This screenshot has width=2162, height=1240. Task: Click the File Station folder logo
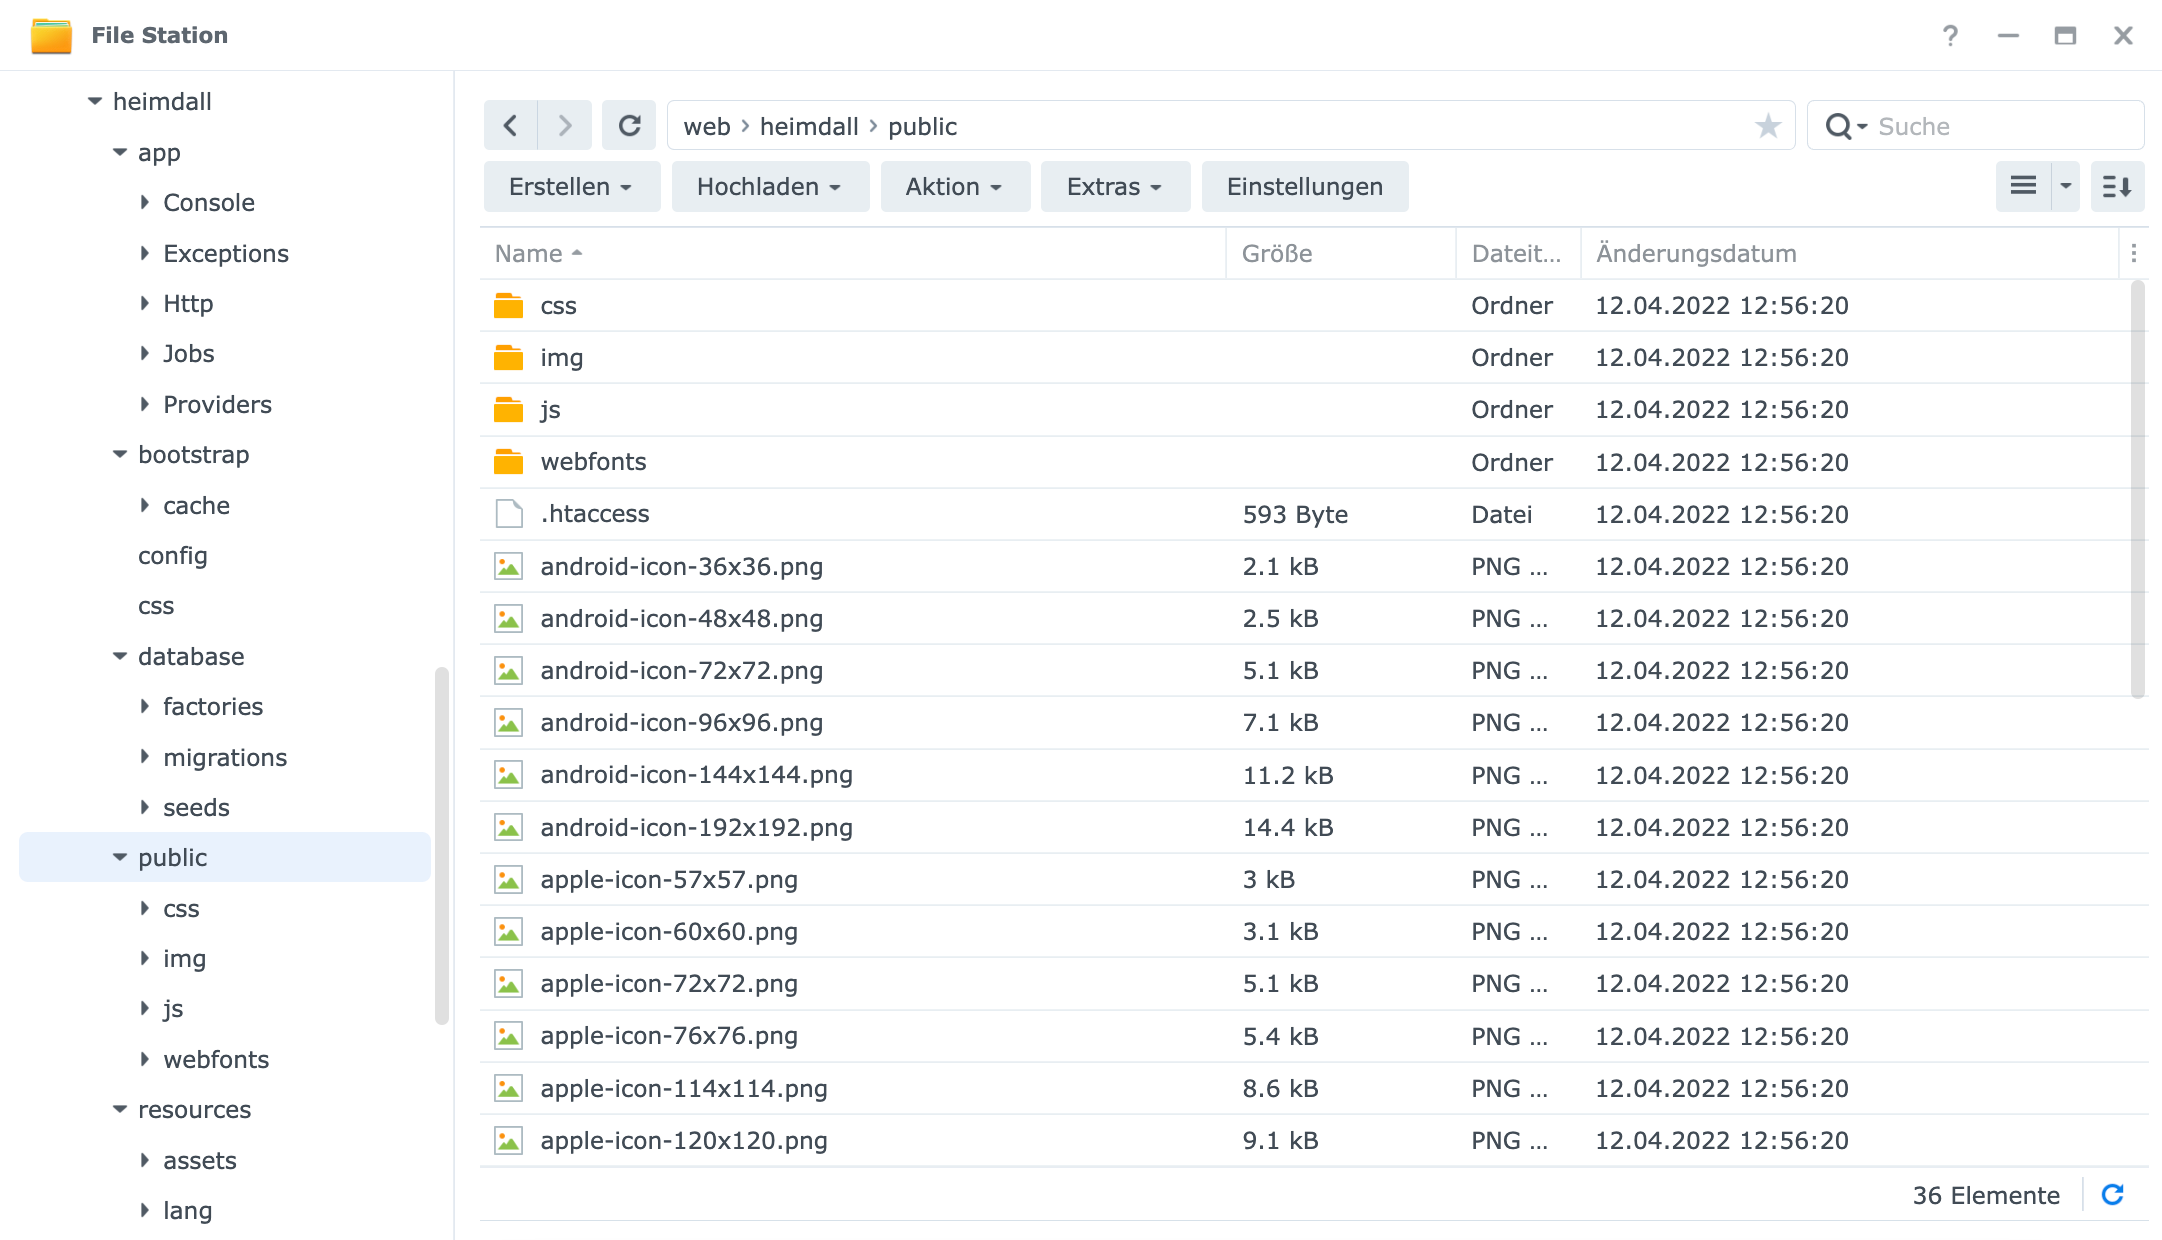[x=50, y=34]
